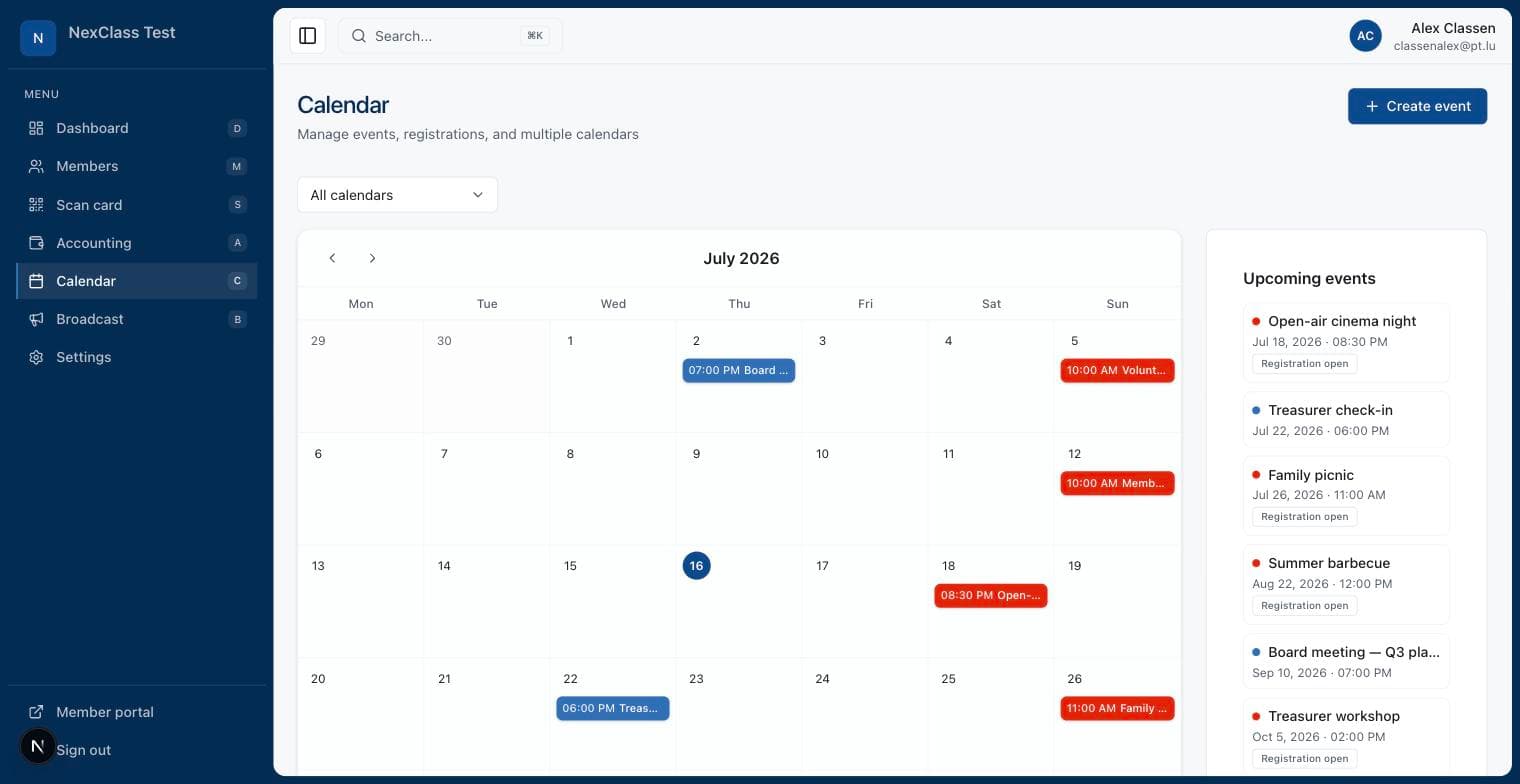Click the AC user avatar
This screenshot has height=784, width=1520.
[x=1365, y=36]
